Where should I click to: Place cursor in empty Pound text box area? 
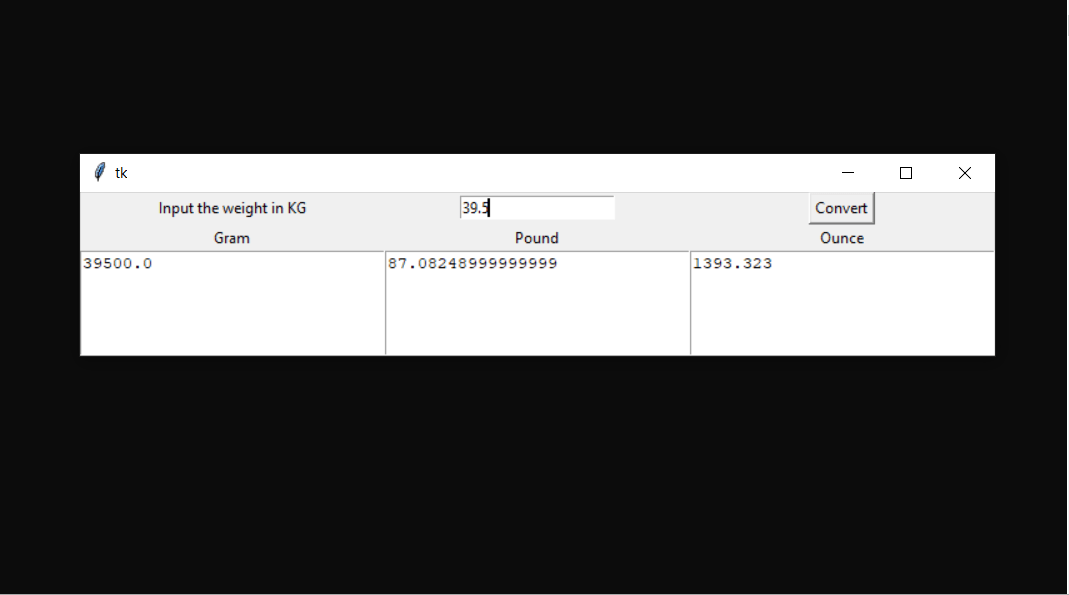coord(537,314)
